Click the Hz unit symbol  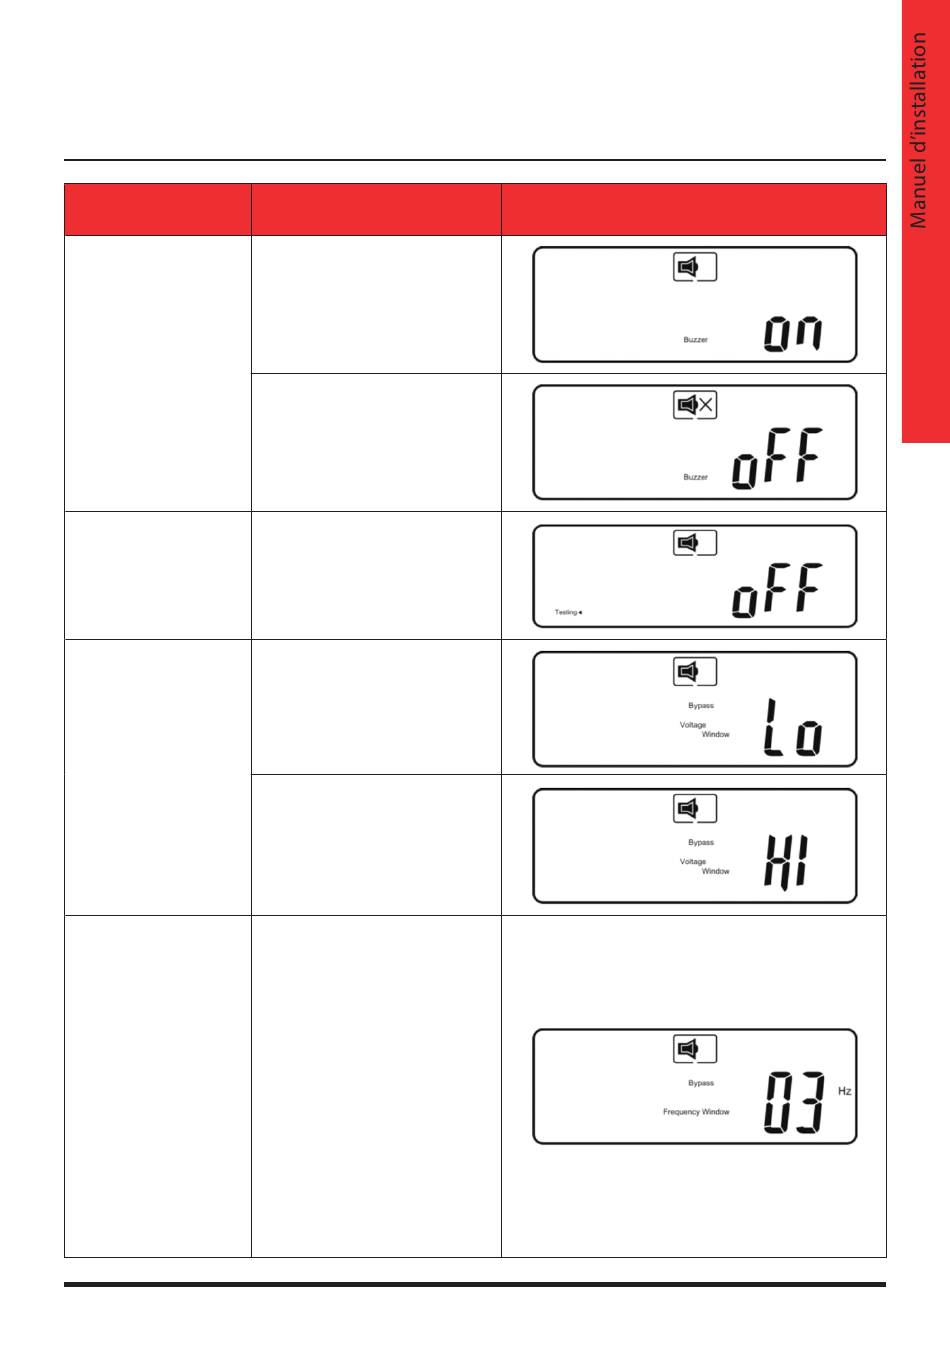pyautogui.click(x=845, y=1091)
